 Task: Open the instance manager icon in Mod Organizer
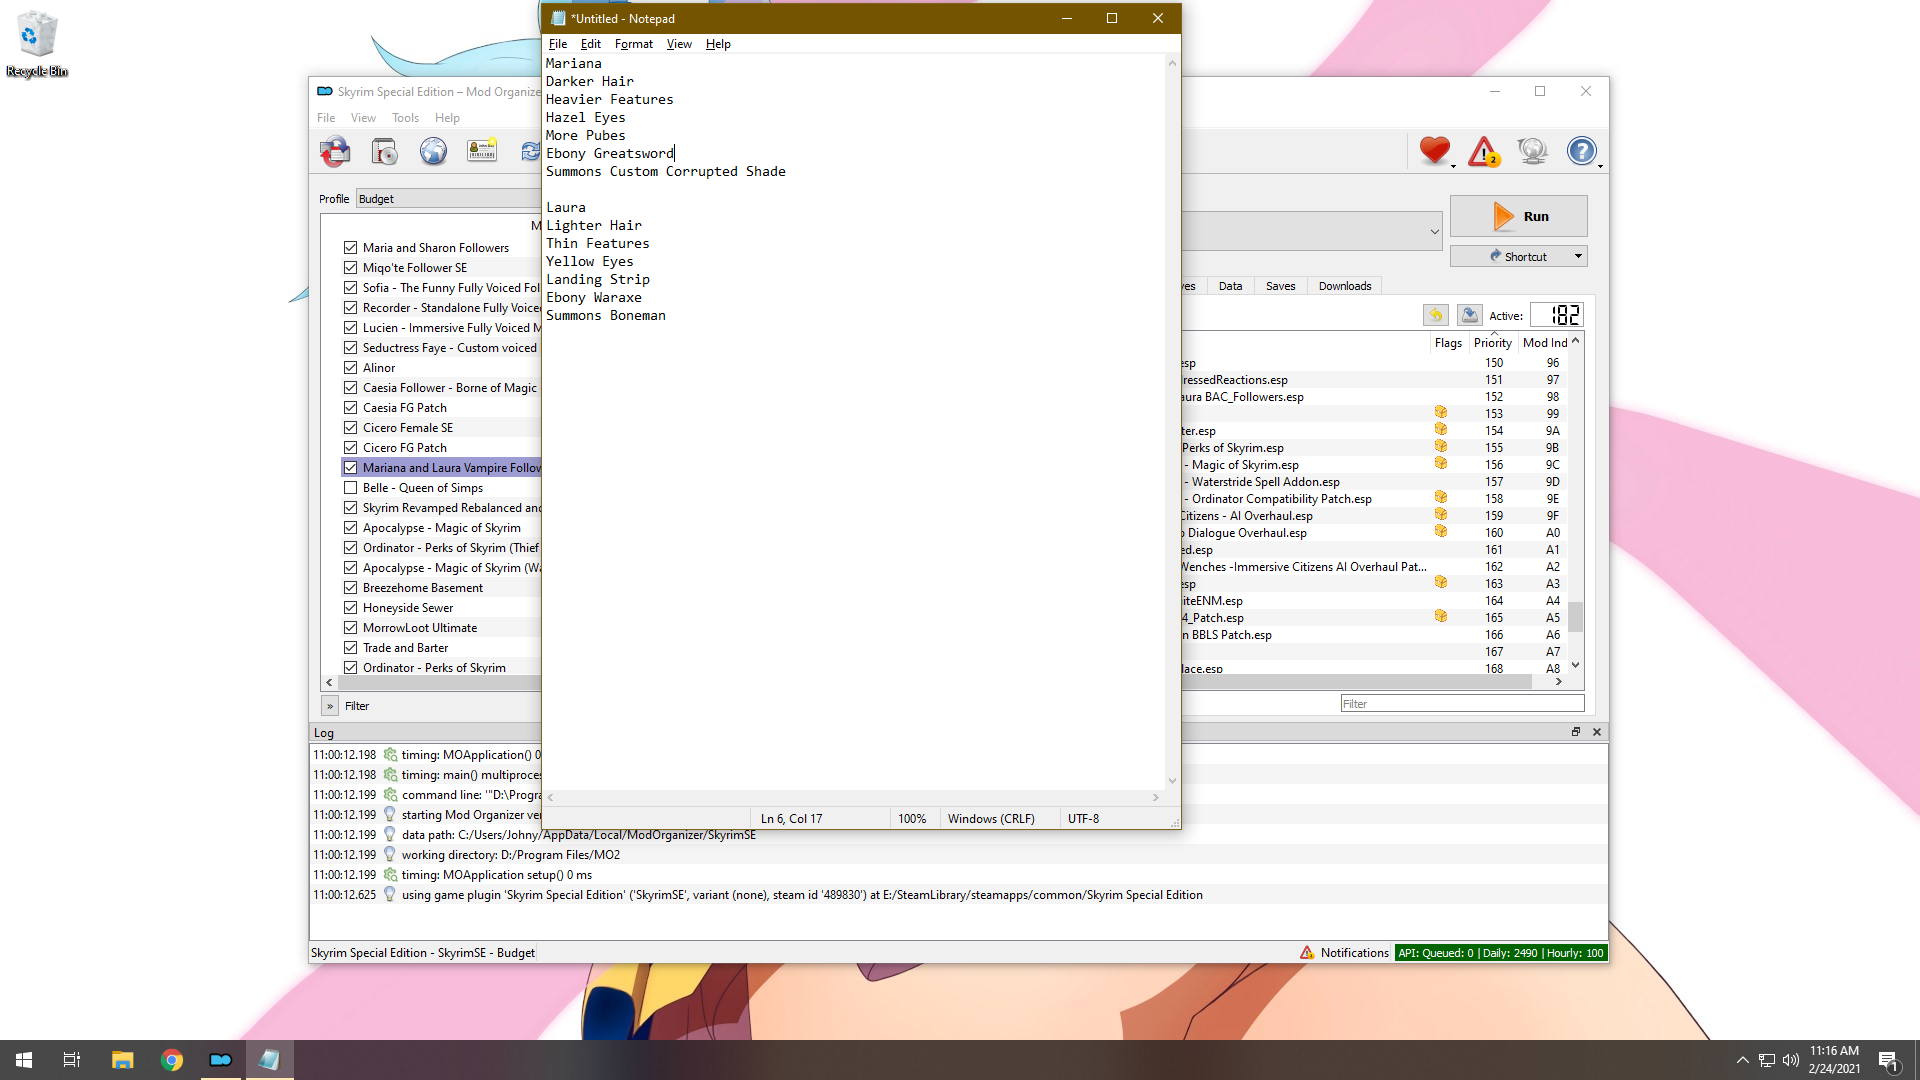click(335, 151)
